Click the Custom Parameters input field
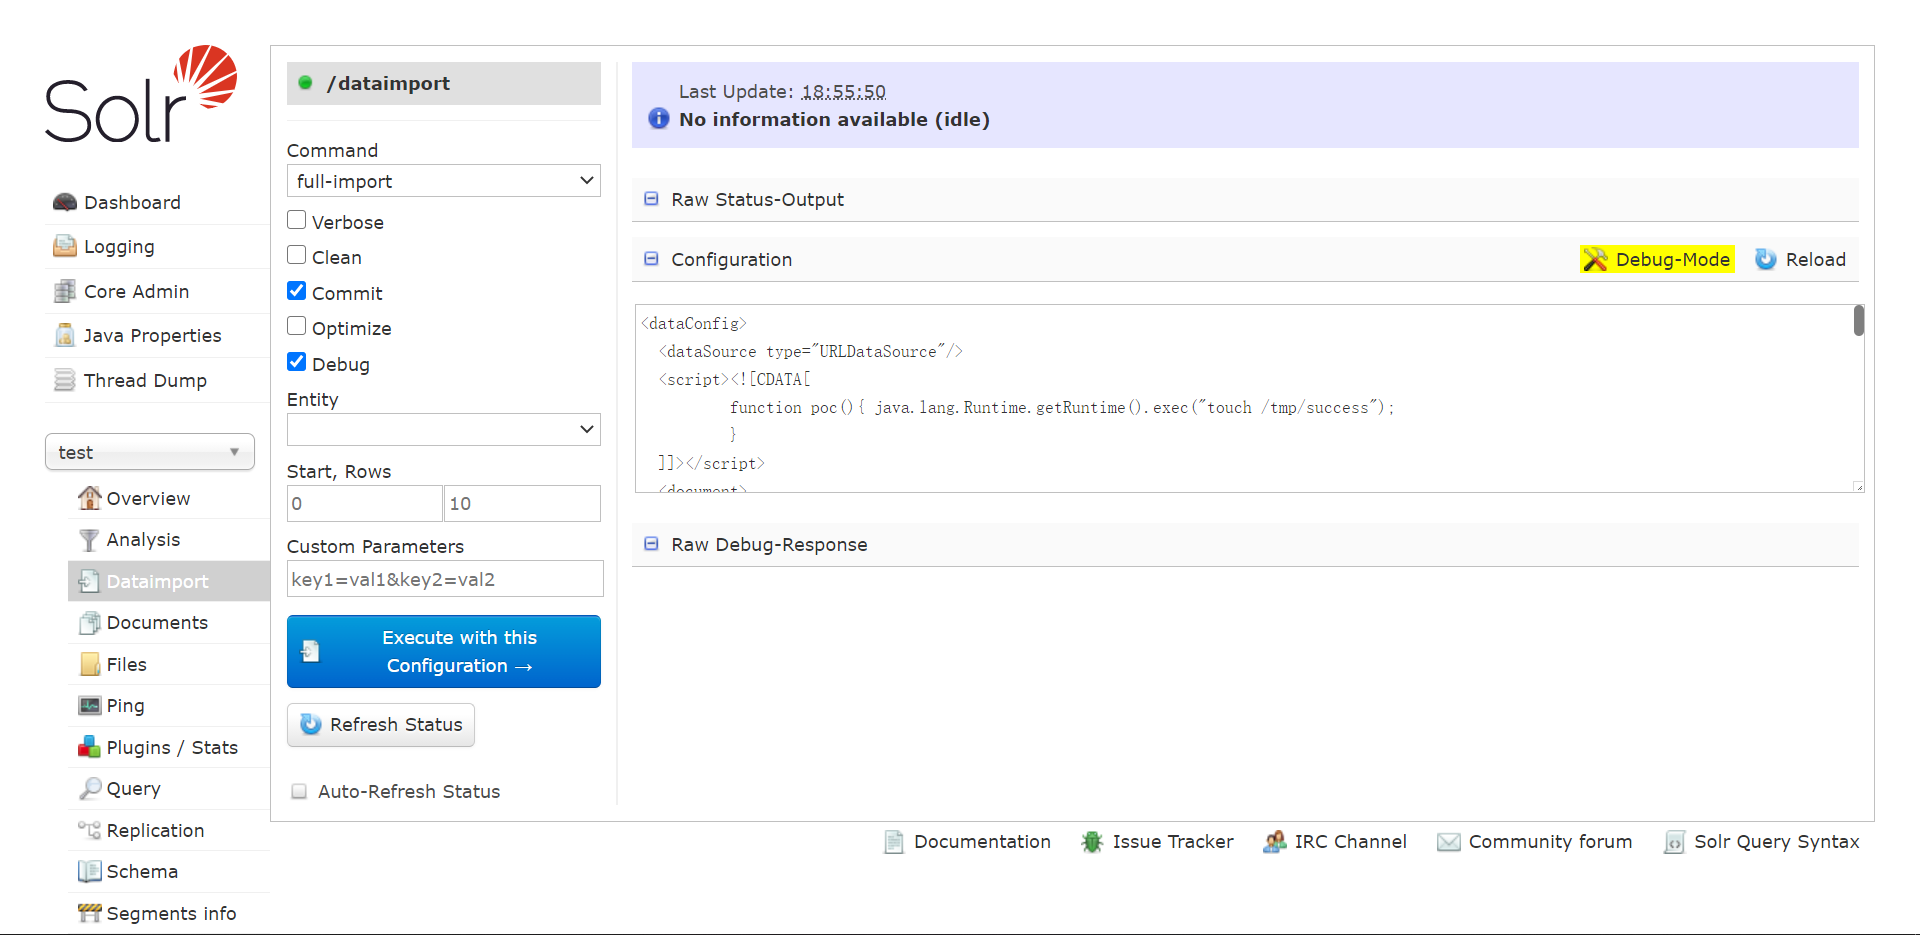This screenshot has width=1920, height=935. (x=445, y=579)
